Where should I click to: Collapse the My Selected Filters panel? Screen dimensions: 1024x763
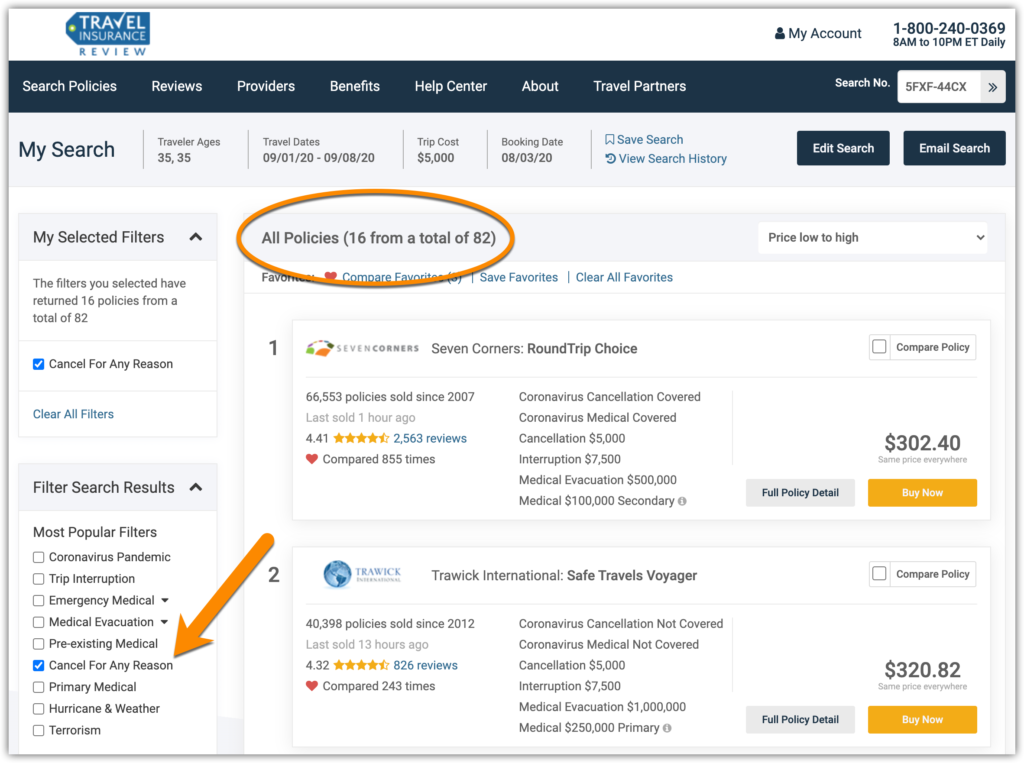point(195,237)
